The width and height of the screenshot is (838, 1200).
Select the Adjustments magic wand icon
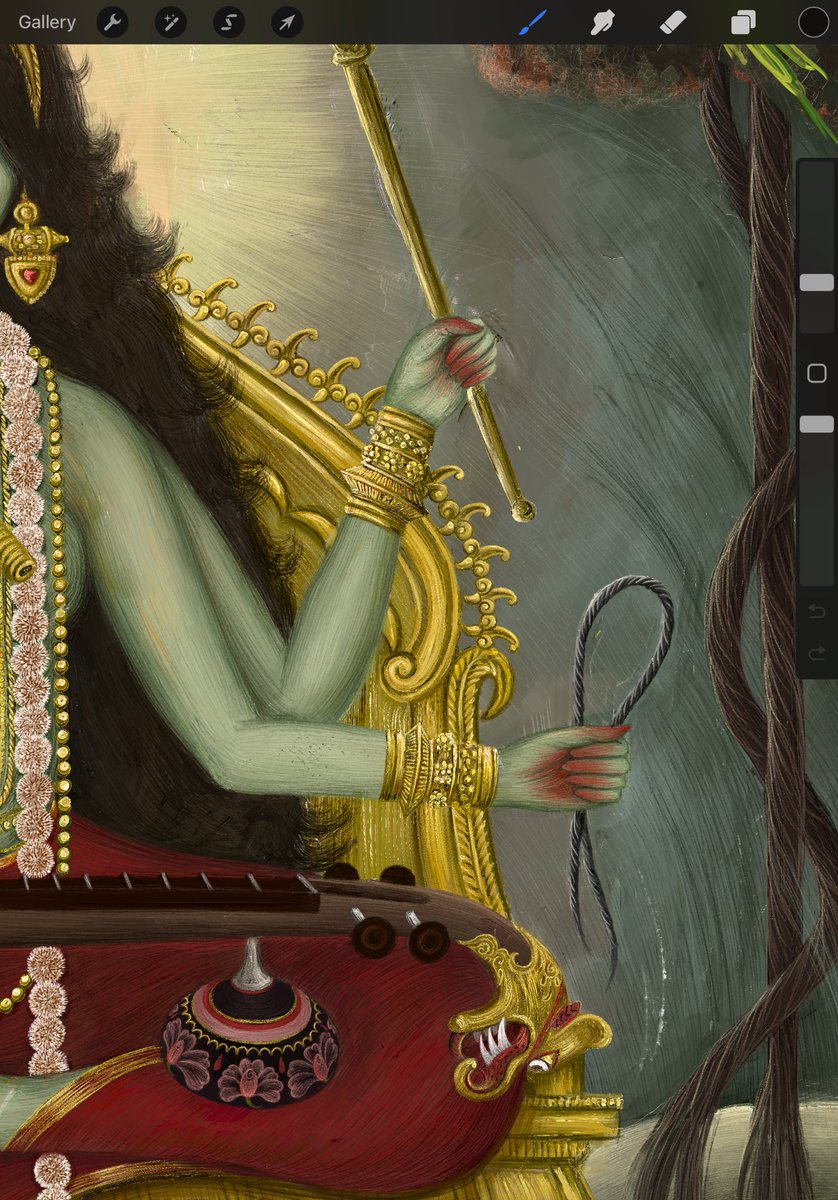(x=170, y=22)
